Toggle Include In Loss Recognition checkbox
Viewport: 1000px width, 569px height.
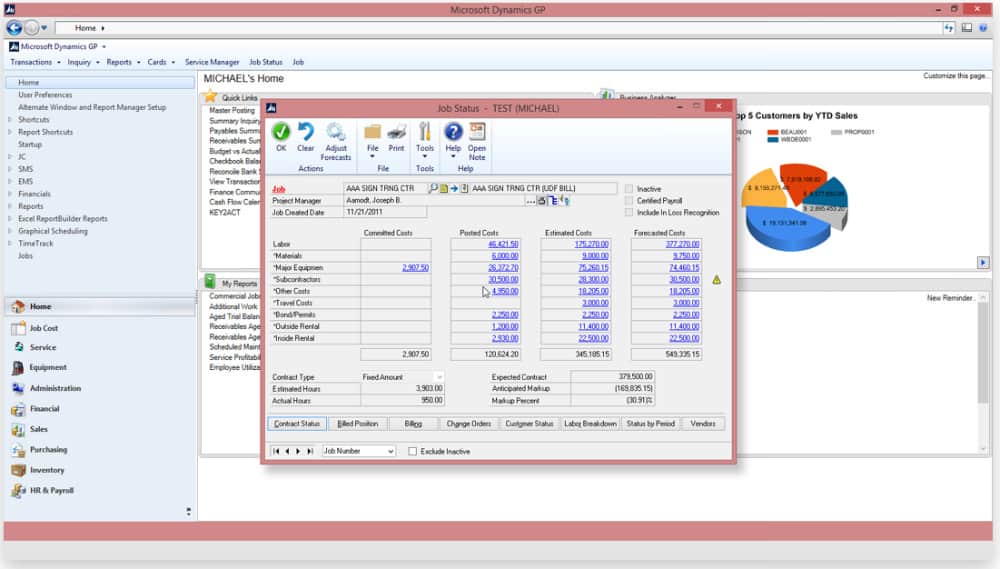629,212
